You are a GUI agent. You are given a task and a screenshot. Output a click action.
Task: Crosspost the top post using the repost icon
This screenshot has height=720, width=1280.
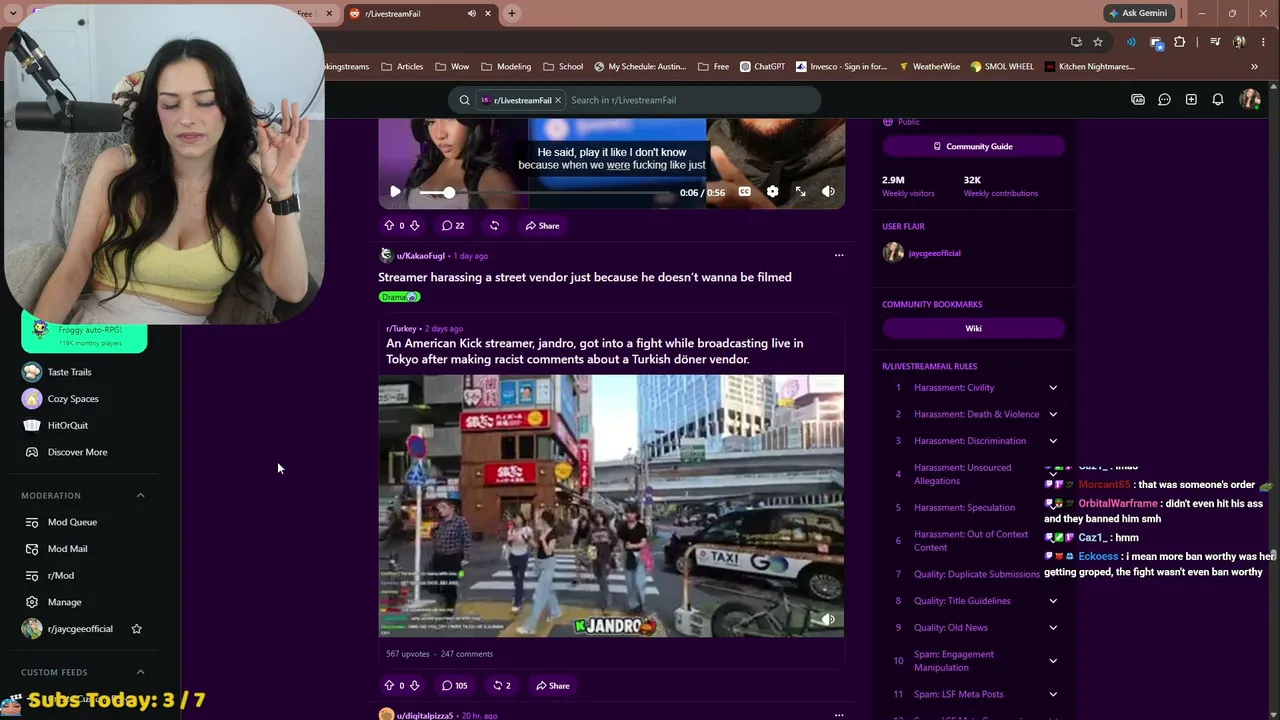[x=494, y=226]
